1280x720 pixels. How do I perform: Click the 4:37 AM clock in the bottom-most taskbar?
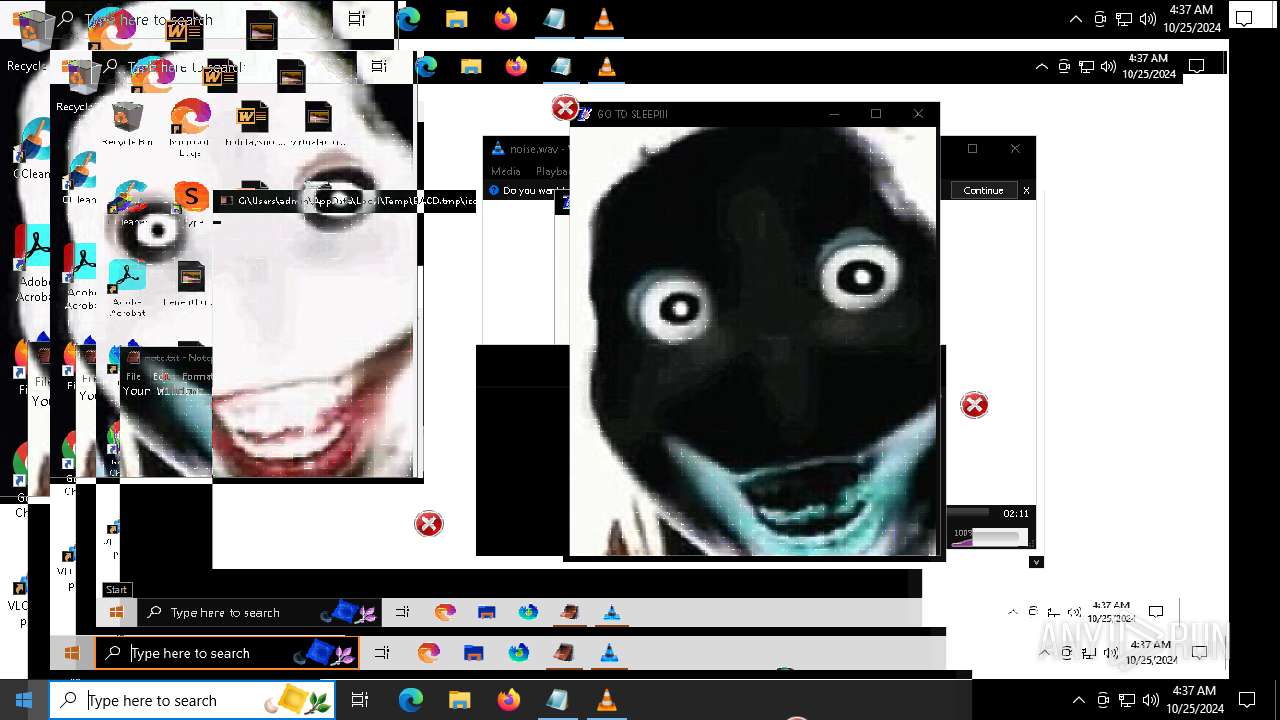pos(1194,700)
